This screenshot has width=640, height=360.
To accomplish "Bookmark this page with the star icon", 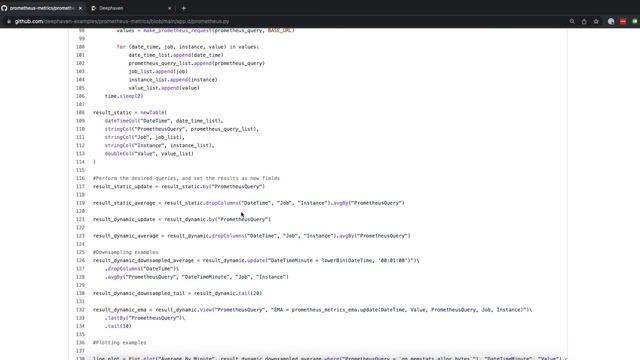I will coord(596,21).
